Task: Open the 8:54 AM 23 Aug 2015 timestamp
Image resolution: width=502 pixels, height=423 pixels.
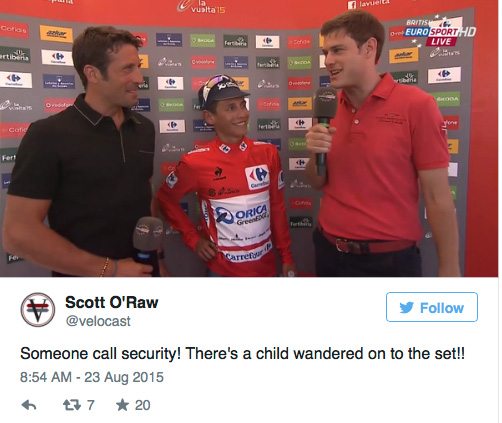Action: click(92, 377)
